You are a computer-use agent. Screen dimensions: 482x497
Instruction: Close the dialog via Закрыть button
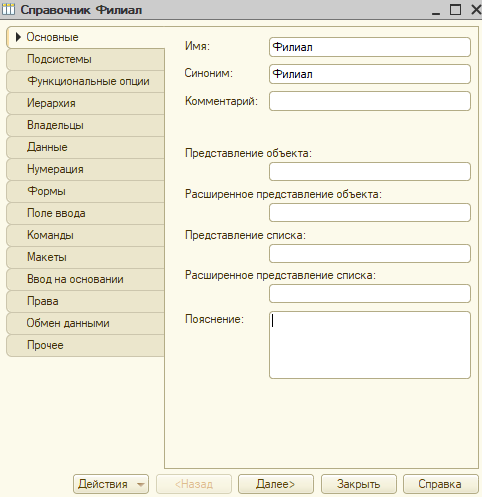(x=359, y=484)
